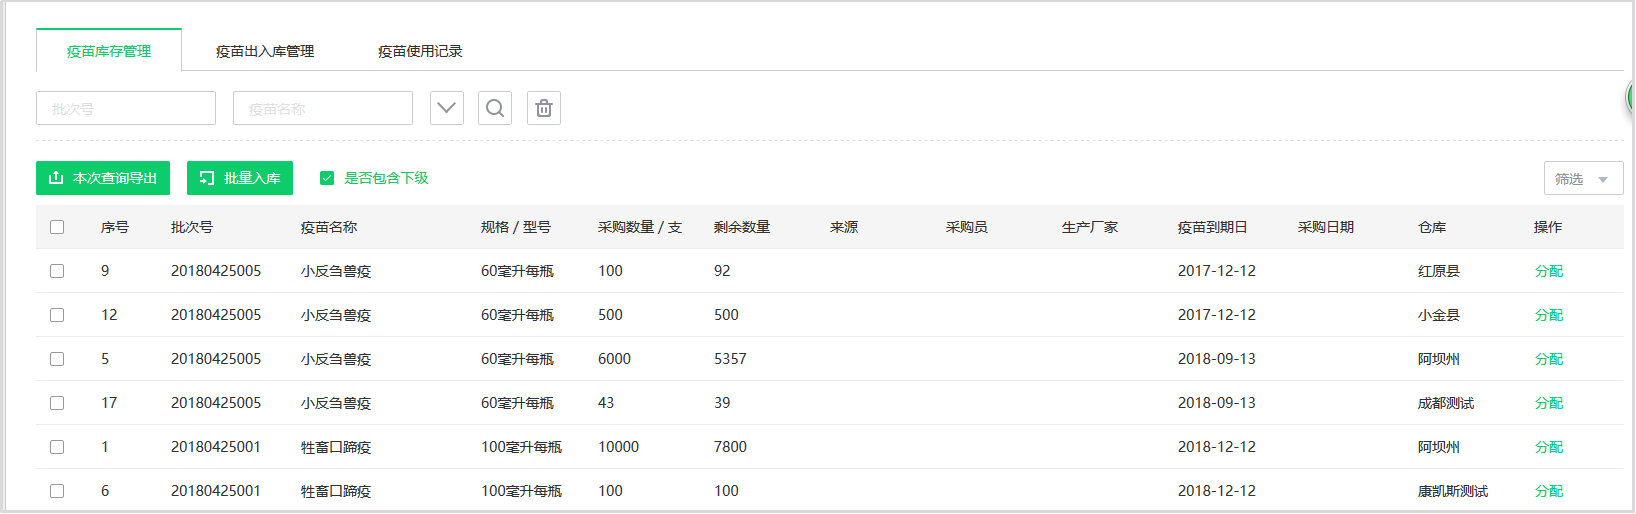
Task: Click warehouse cell 成都测试
Action: pos(1446,403)
